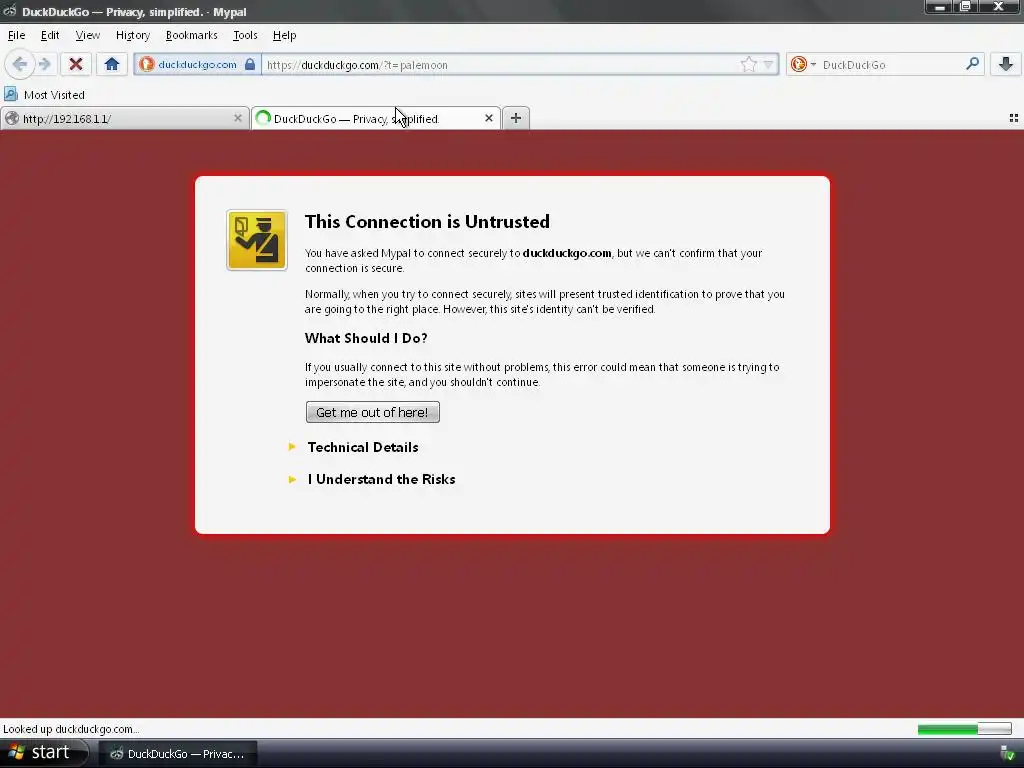Viewport: 1024px width, 768px height.
Task: Click the 'This Connection is Untrusted' heading
Action: (x=427, y=221)
